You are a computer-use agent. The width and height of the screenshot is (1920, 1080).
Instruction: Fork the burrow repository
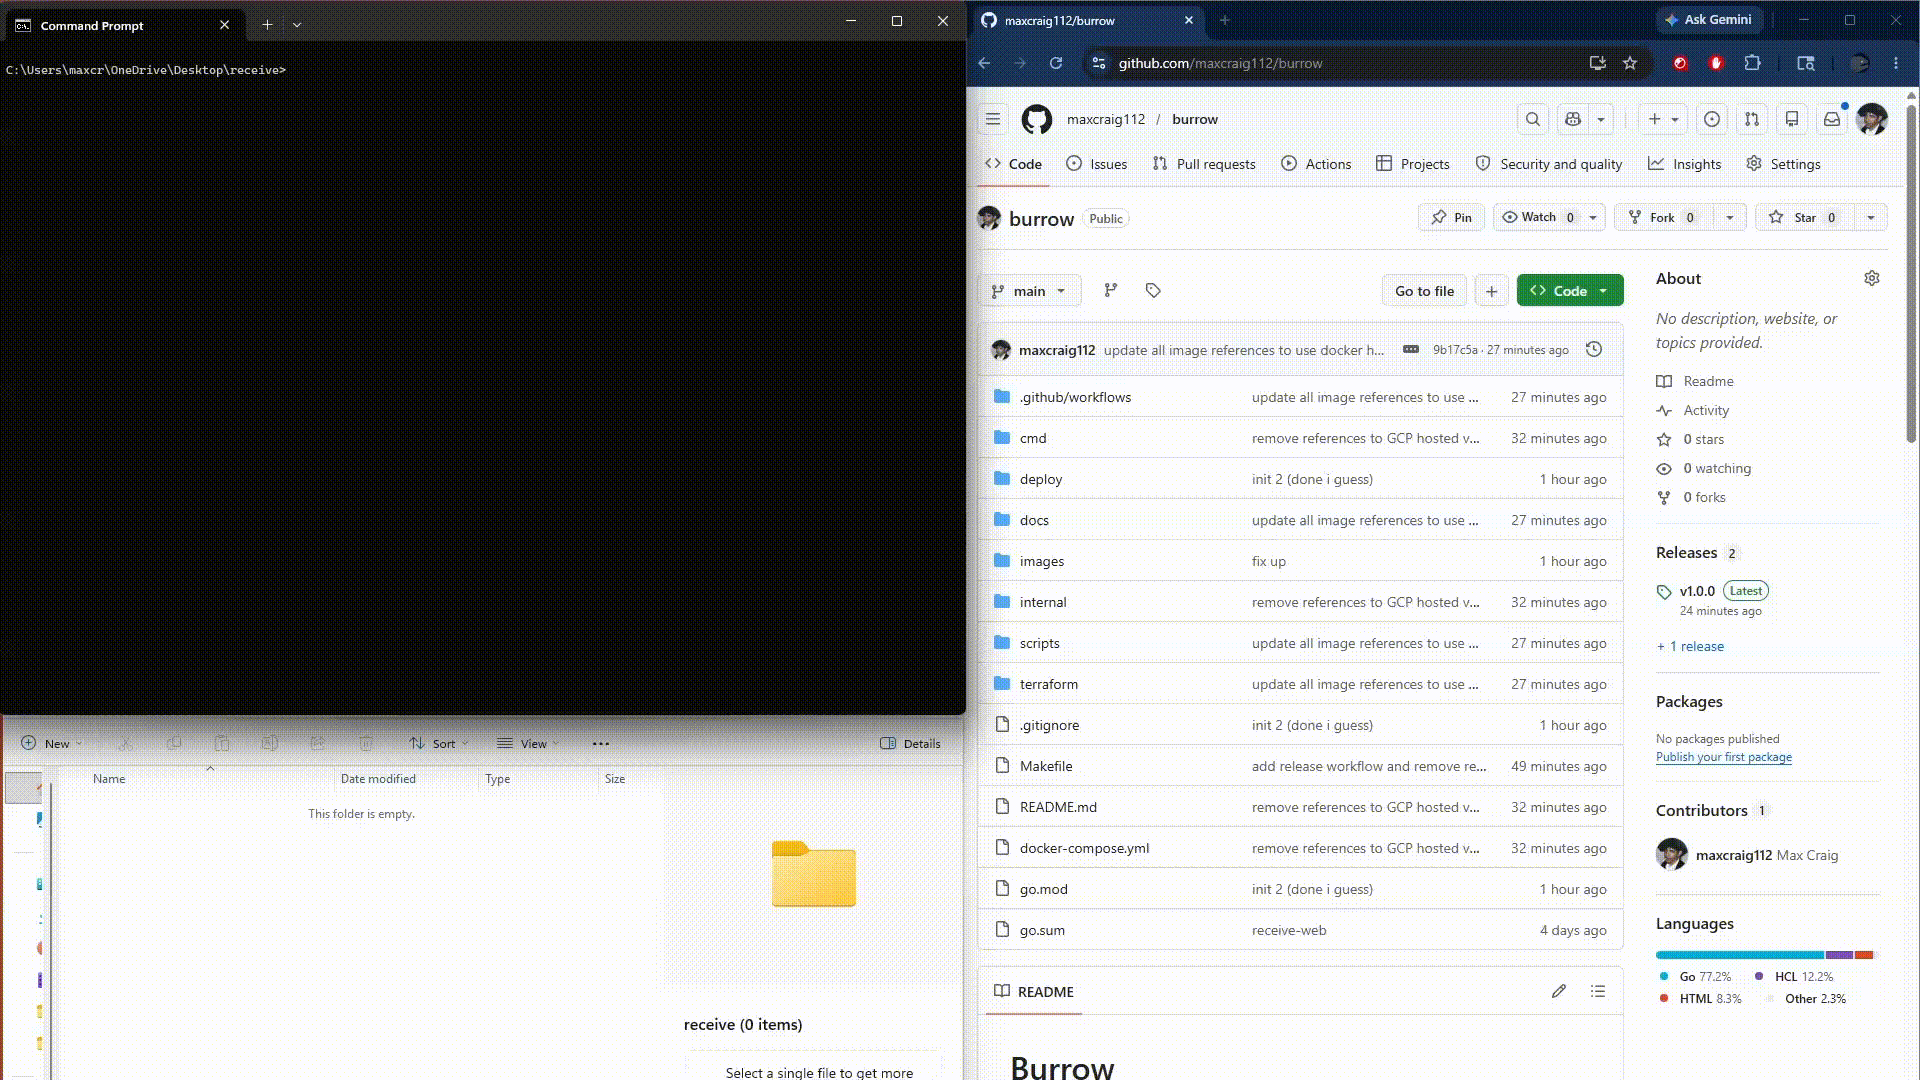coord(1663,217)
